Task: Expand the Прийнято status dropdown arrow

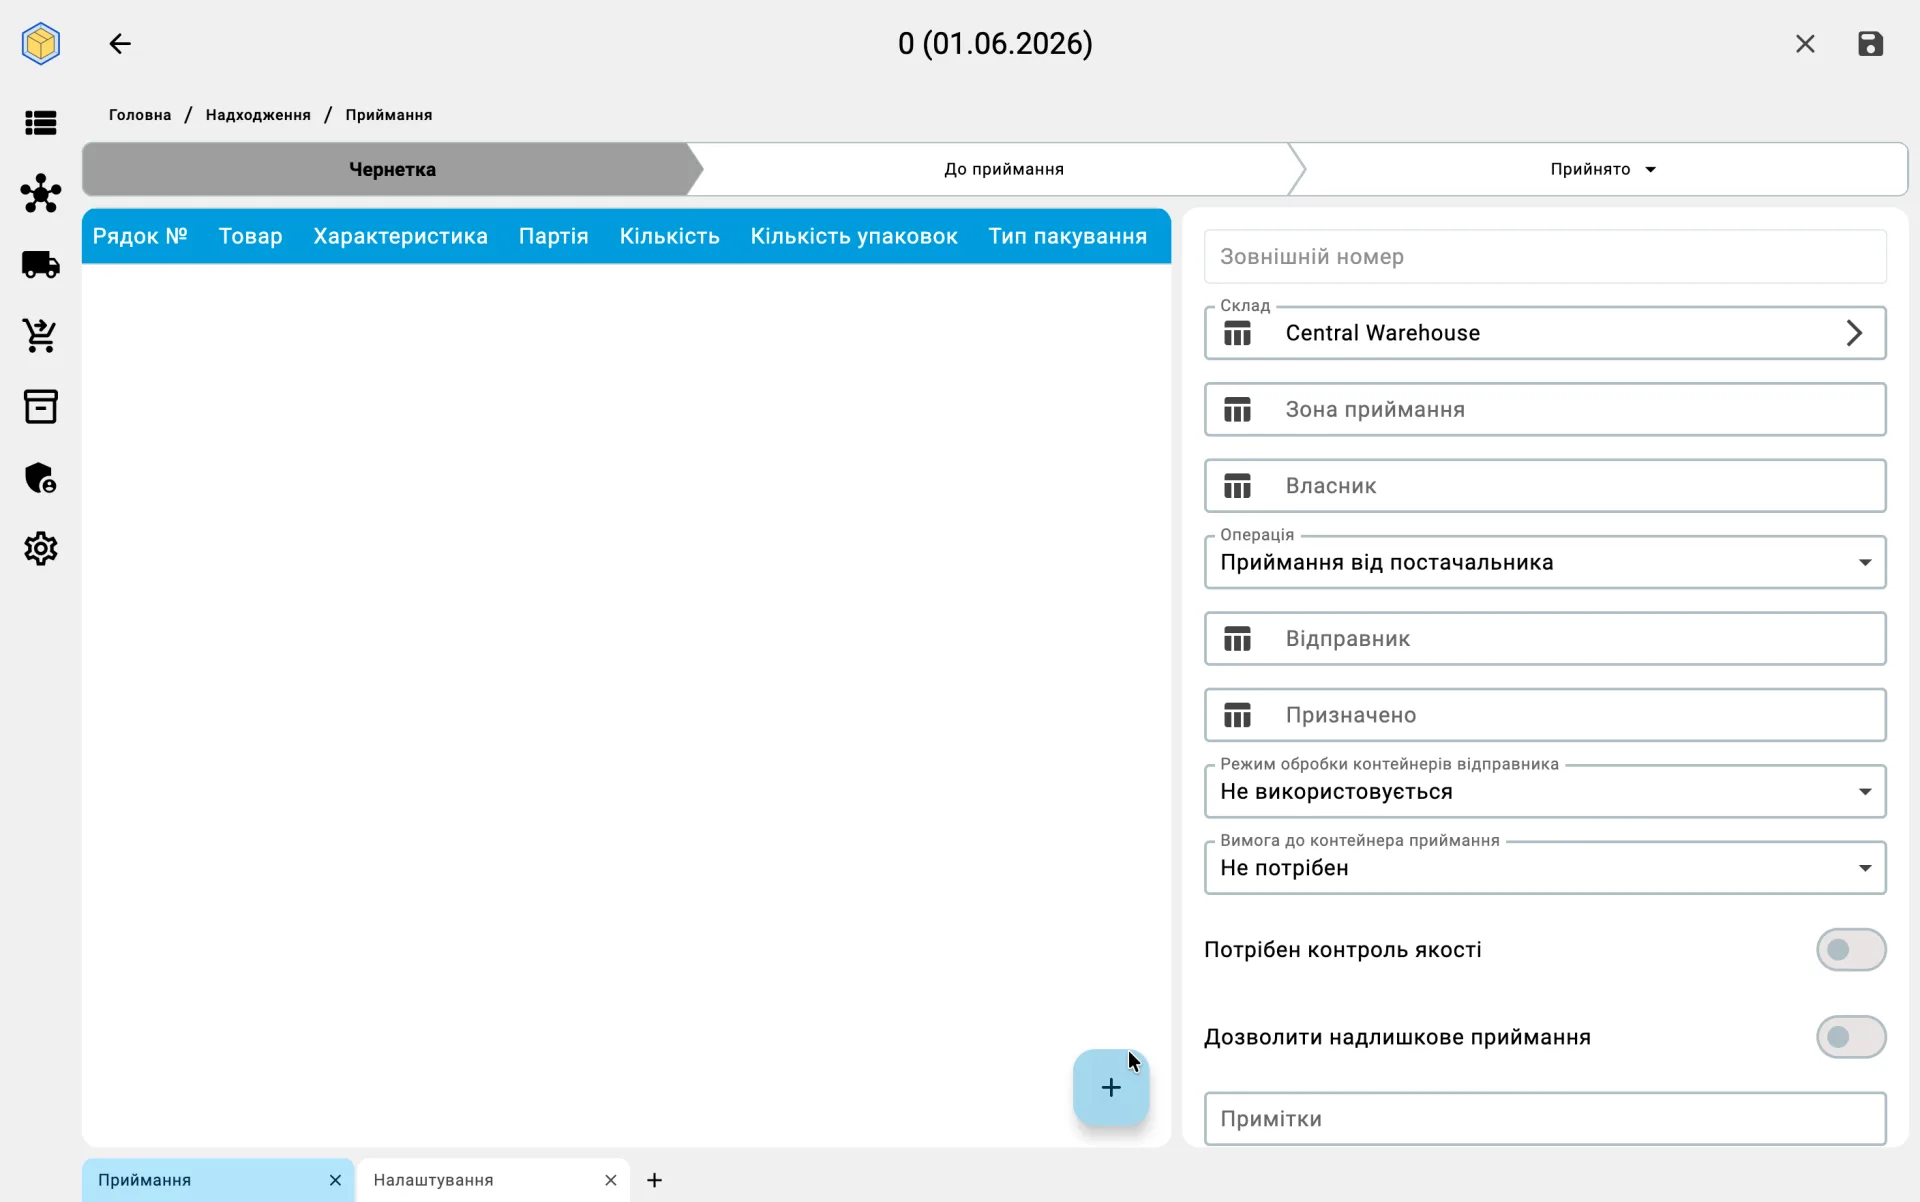Action: [x=1651, y=170]
